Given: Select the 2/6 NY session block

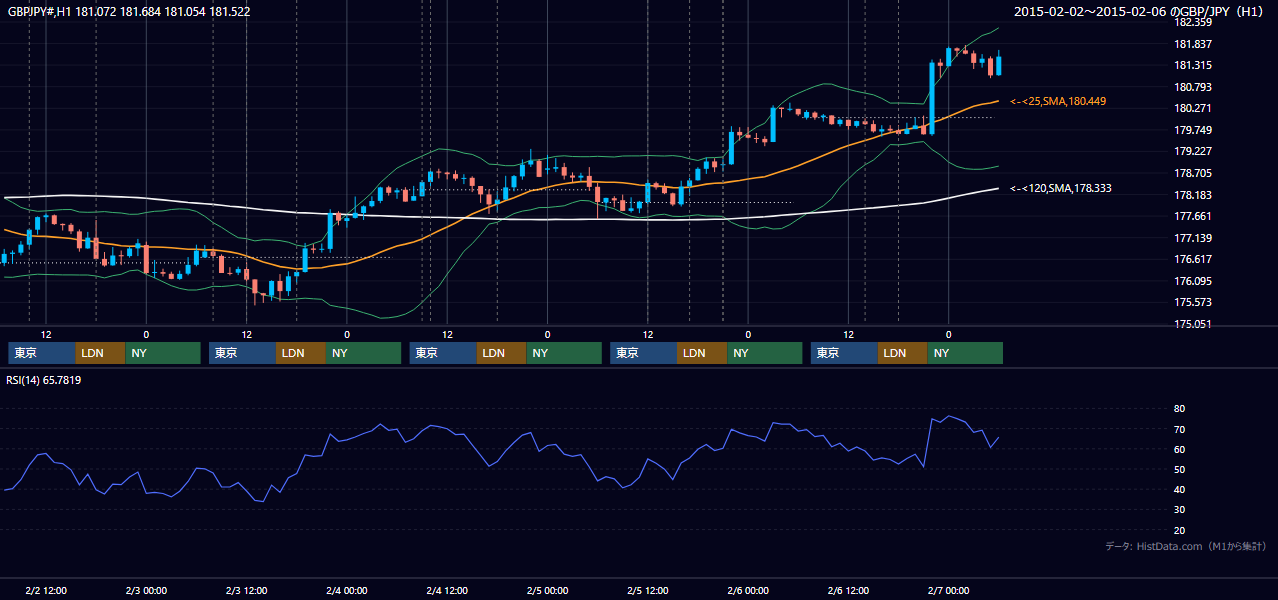Looking at the screenshot, I should pyautogui.click(x=965, y=353).
